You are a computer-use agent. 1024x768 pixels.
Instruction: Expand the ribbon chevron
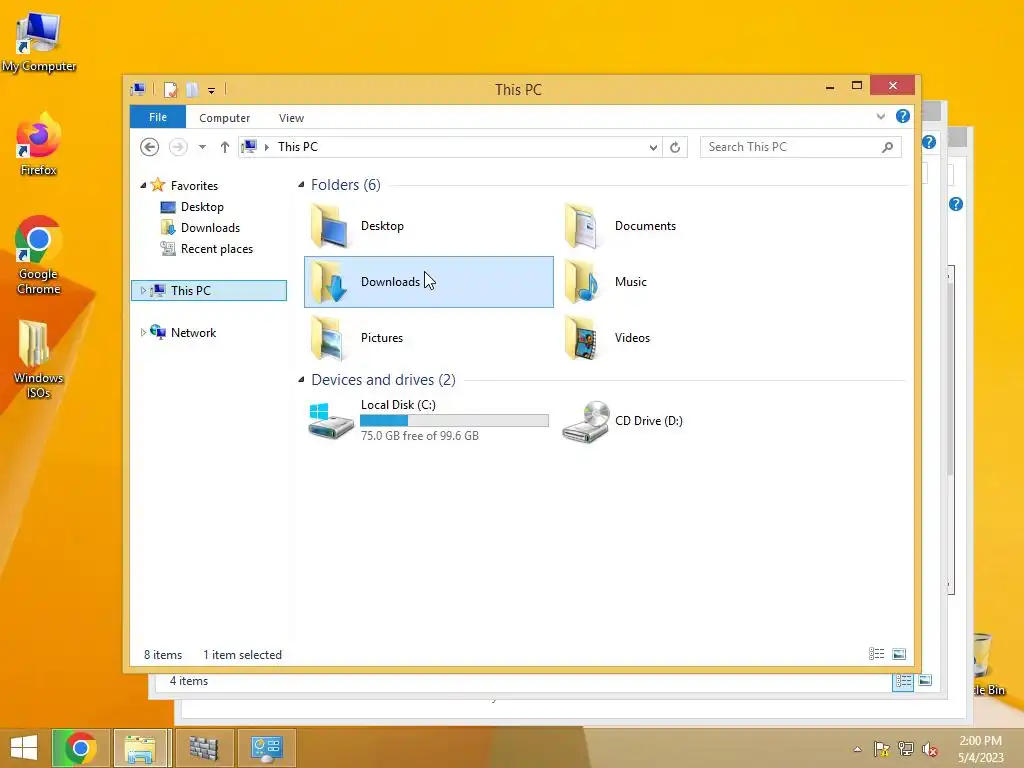point(880,117)
